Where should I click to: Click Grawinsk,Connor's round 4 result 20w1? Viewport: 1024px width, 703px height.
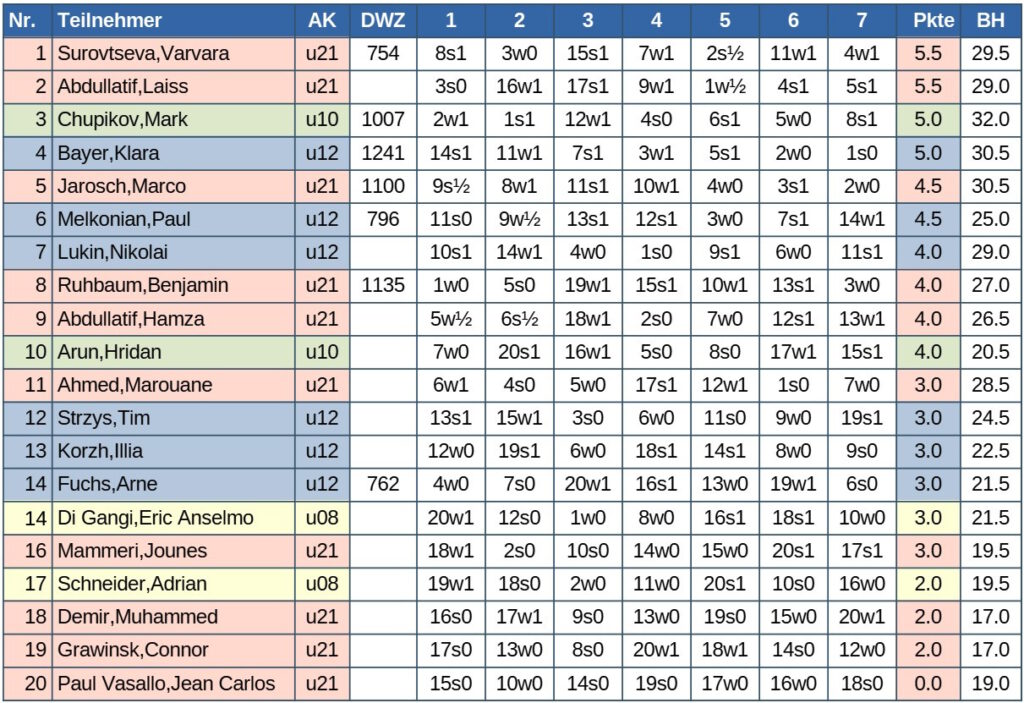coord(656,650)
